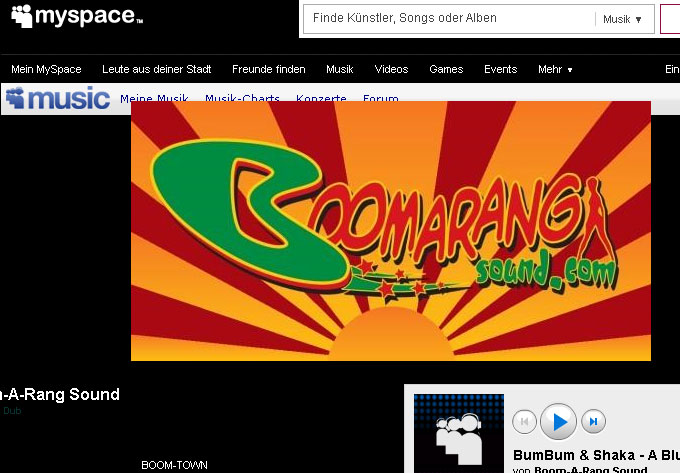Click the BumBum & Shaka song title
Screen dimensions: 680x473
click(x=596, y=455)
